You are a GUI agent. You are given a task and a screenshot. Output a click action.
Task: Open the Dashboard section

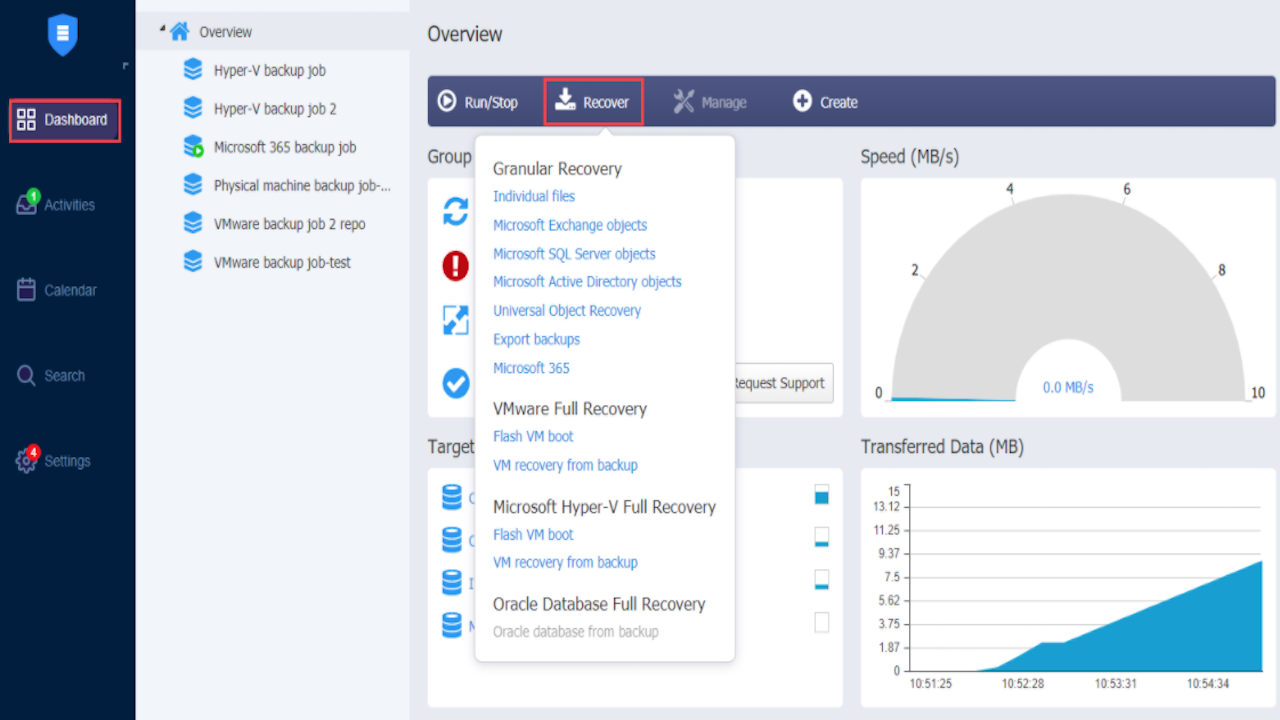click(65, 120)
